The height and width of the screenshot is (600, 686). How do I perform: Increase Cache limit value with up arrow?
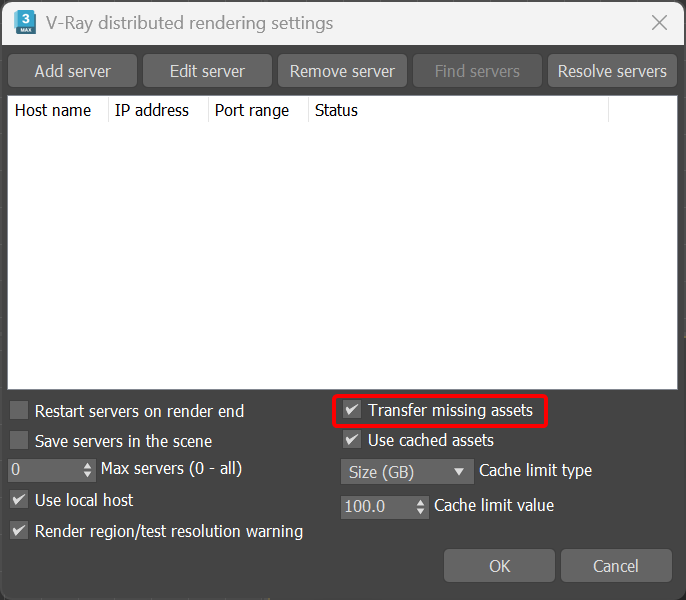[x=420, y=502]
